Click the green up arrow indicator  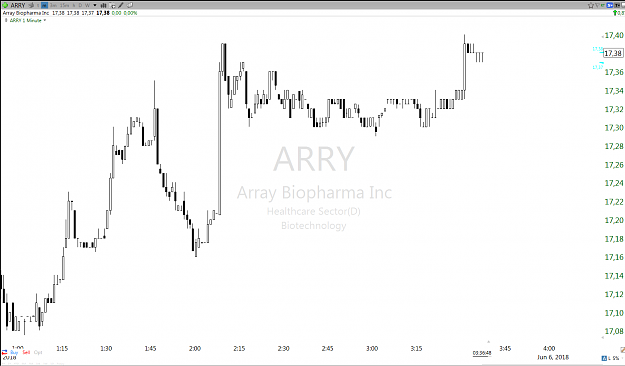(x=615, y=13)
